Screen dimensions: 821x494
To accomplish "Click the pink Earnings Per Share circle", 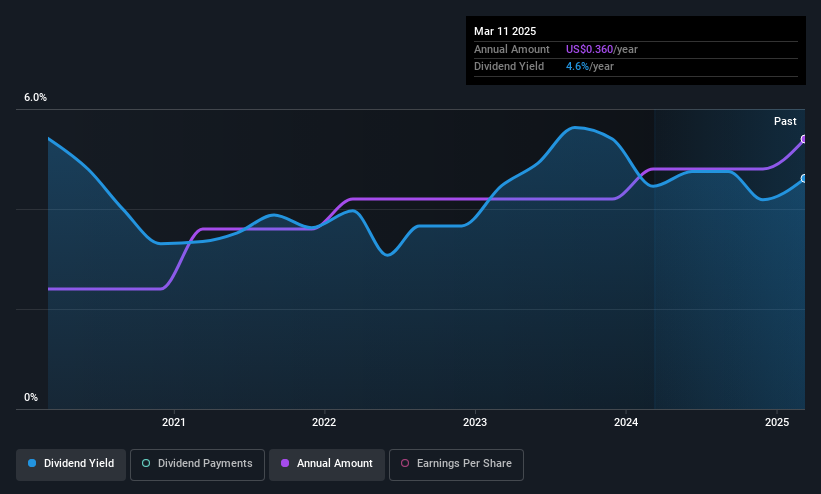I will click(x=405, y=464).
